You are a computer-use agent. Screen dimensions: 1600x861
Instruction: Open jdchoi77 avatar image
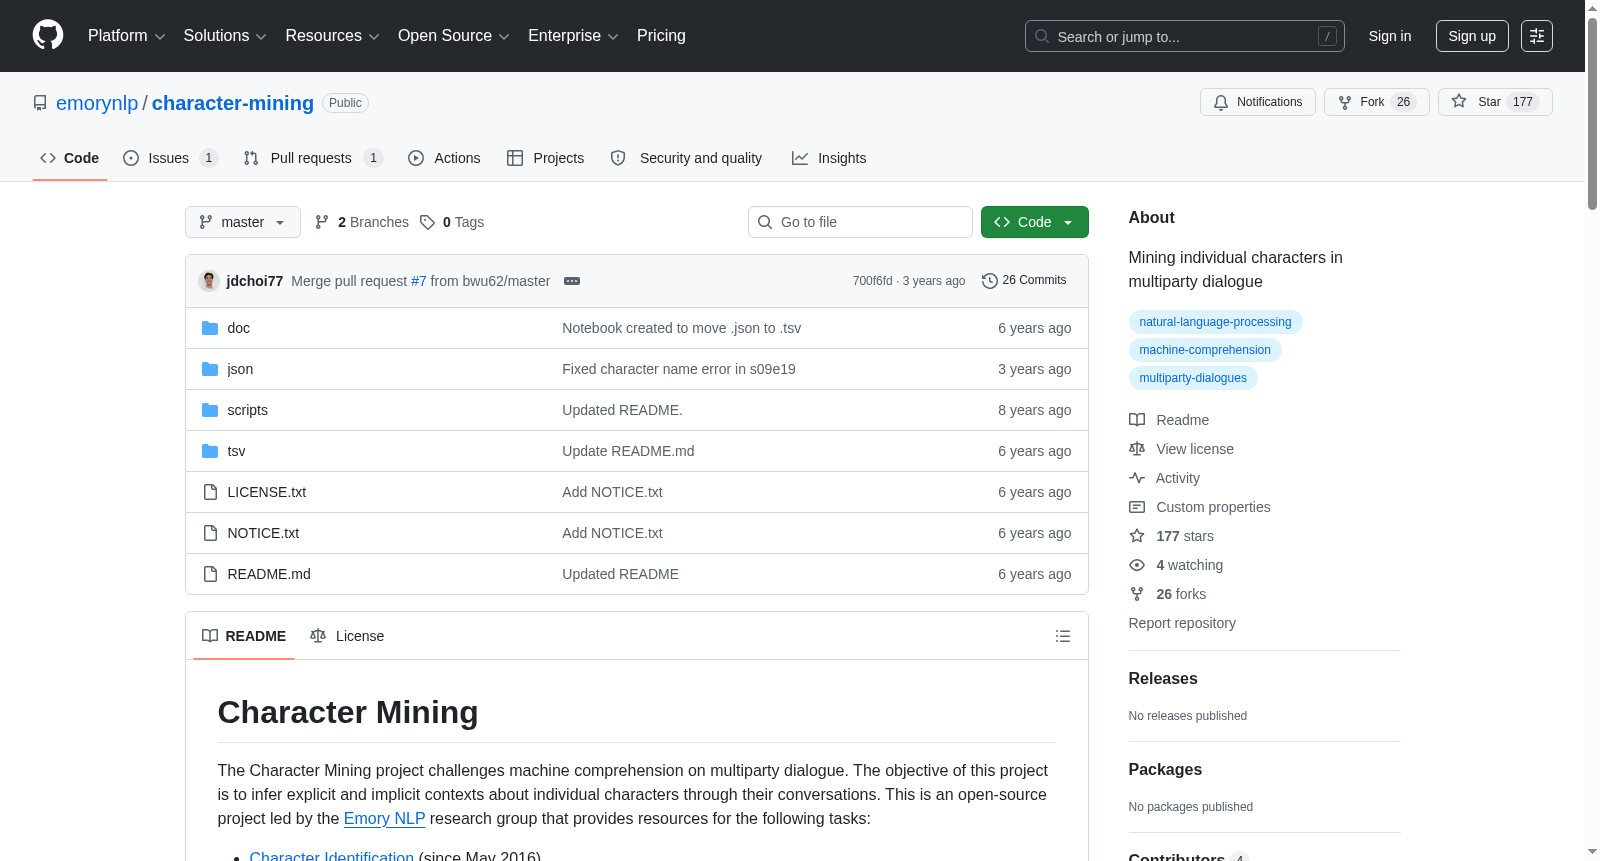209,281
